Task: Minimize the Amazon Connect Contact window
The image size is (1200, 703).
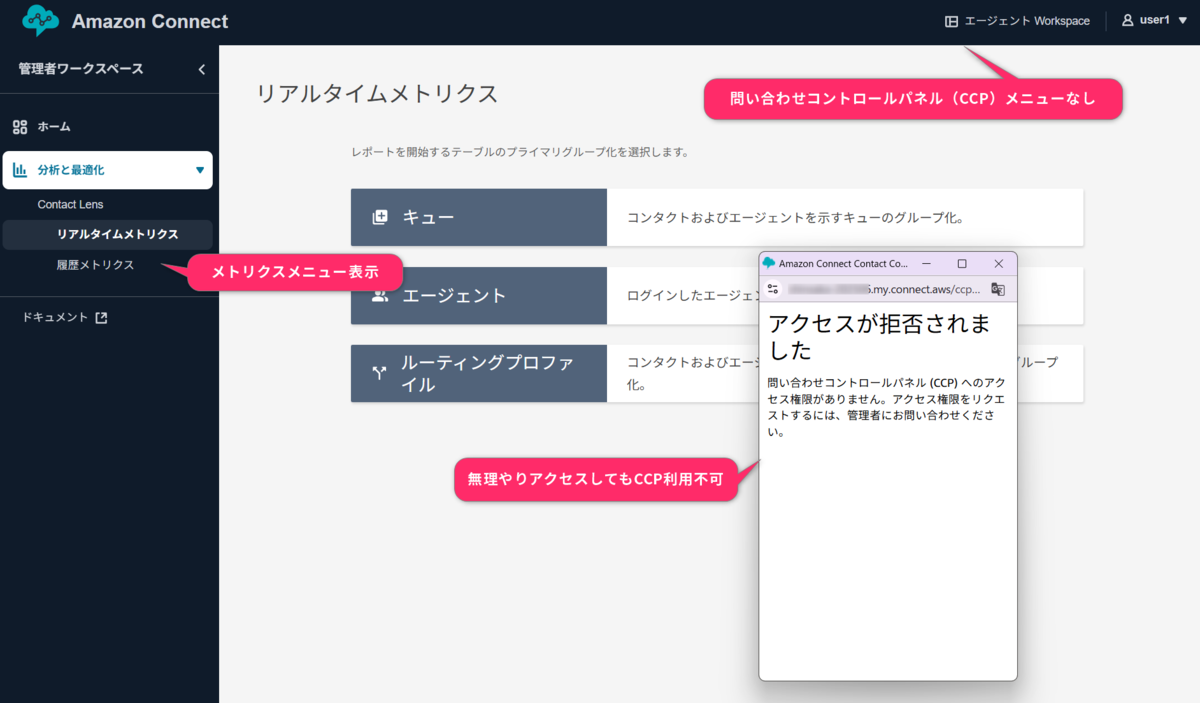Action: [x=927, y=264]
